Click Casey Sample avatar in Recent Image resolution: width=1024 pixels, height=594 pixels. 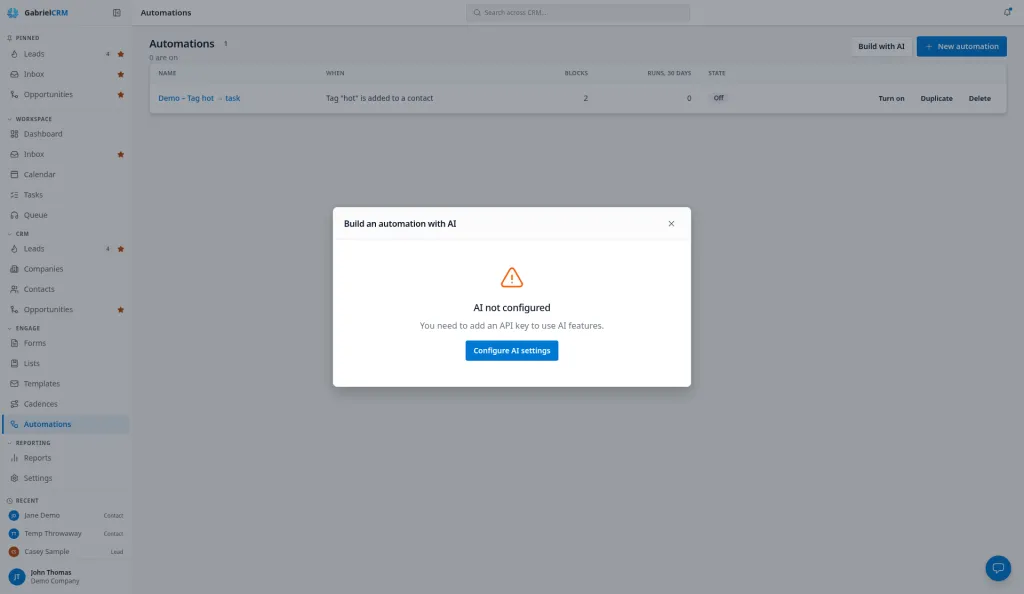click(14, 552)
